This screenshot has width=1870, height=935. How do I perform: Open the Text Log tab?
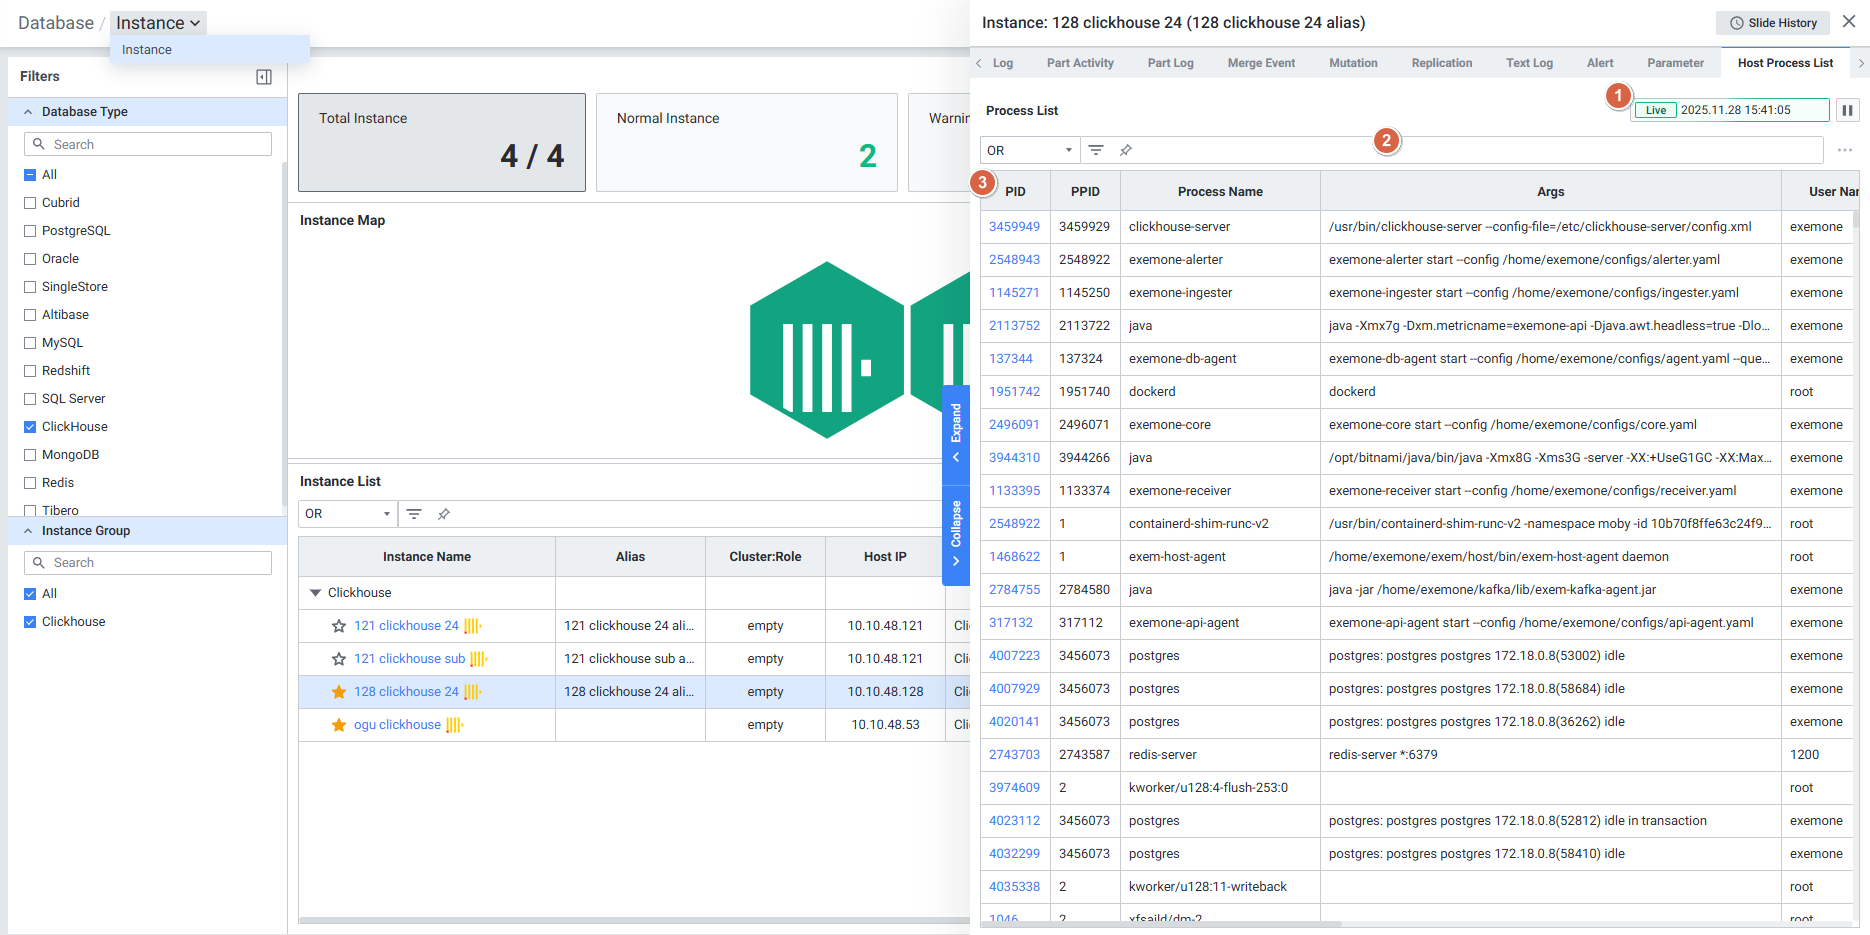click(x=1529, y=63)
